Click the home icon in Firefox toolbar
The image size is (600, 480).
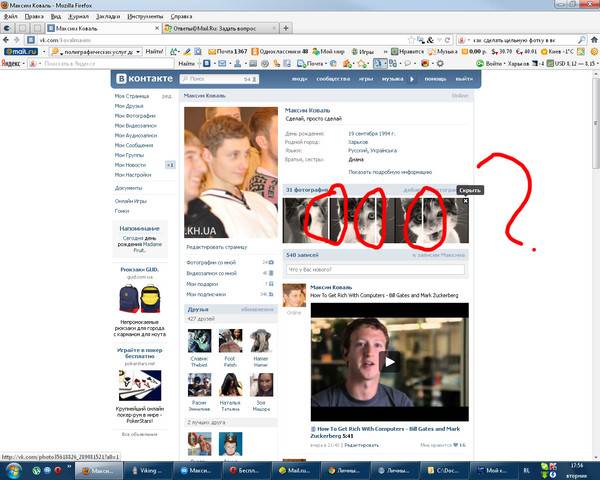(x=594, y=40)
